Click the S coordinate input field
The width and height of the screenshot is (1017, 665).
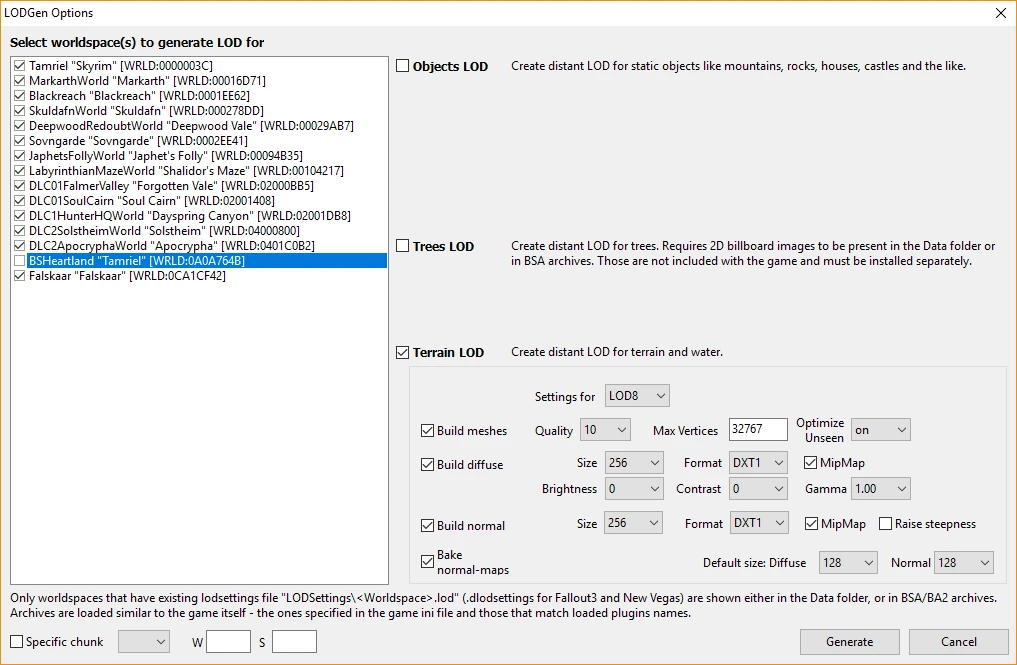pos(294,642)
